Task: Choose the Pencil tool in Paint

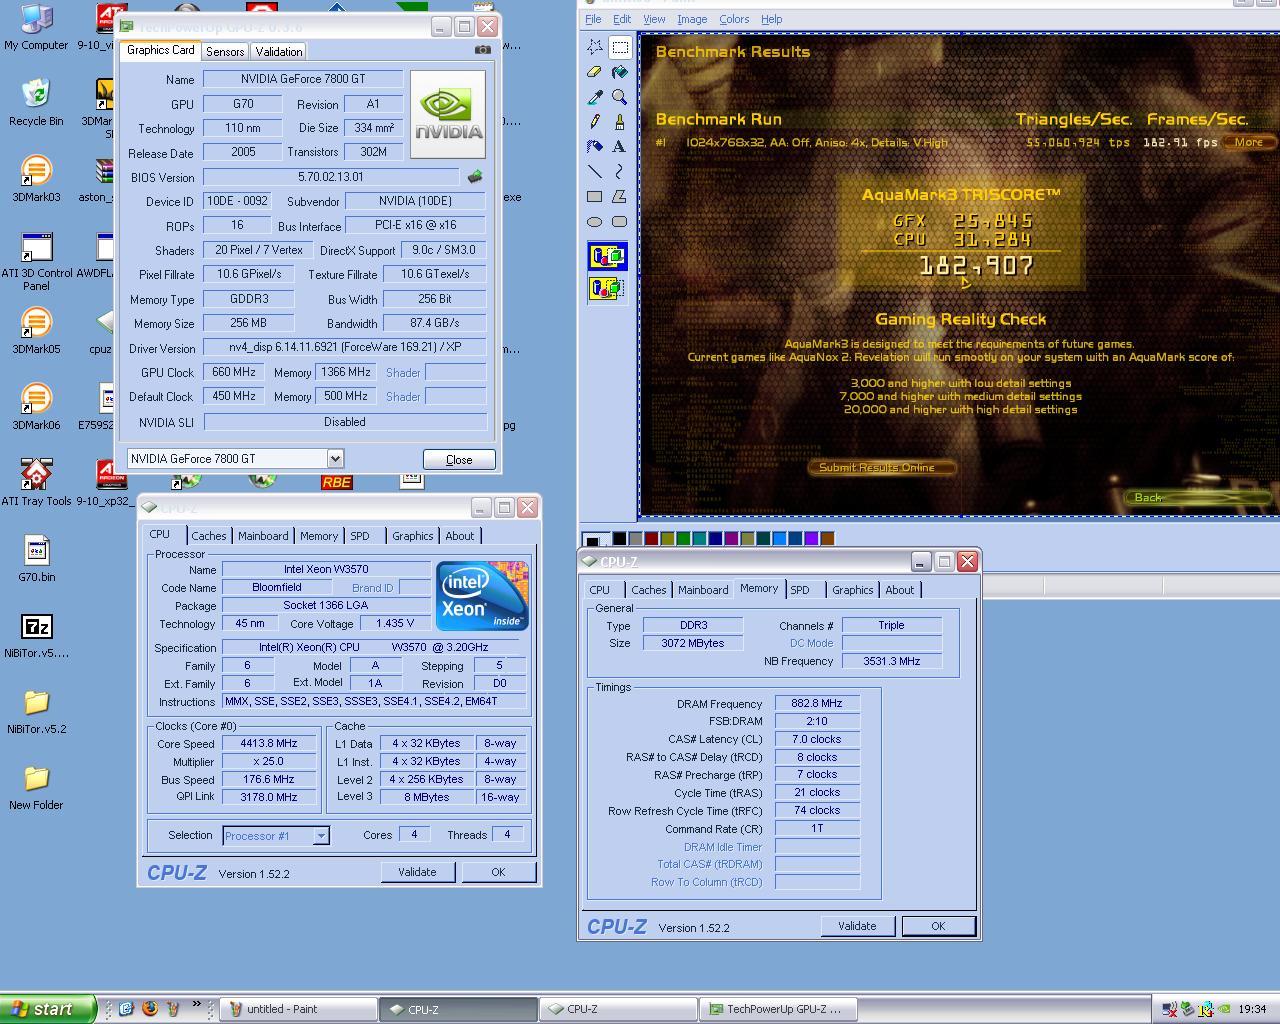Action: (595, 122)
